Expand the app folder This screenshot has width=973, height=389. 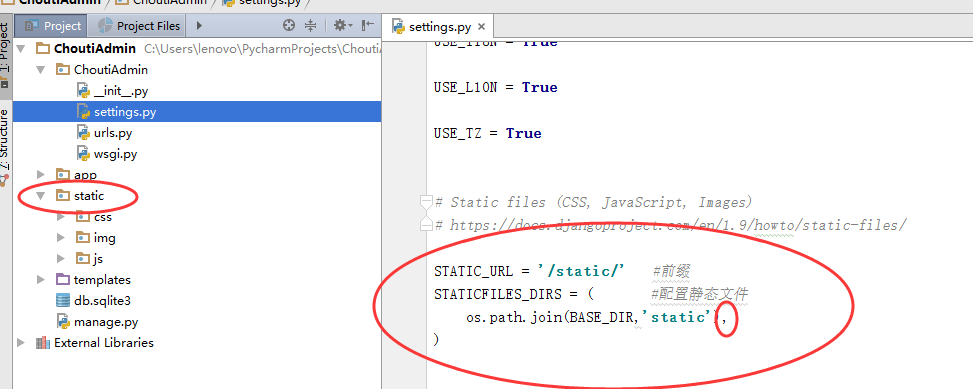tap(41, 174)
